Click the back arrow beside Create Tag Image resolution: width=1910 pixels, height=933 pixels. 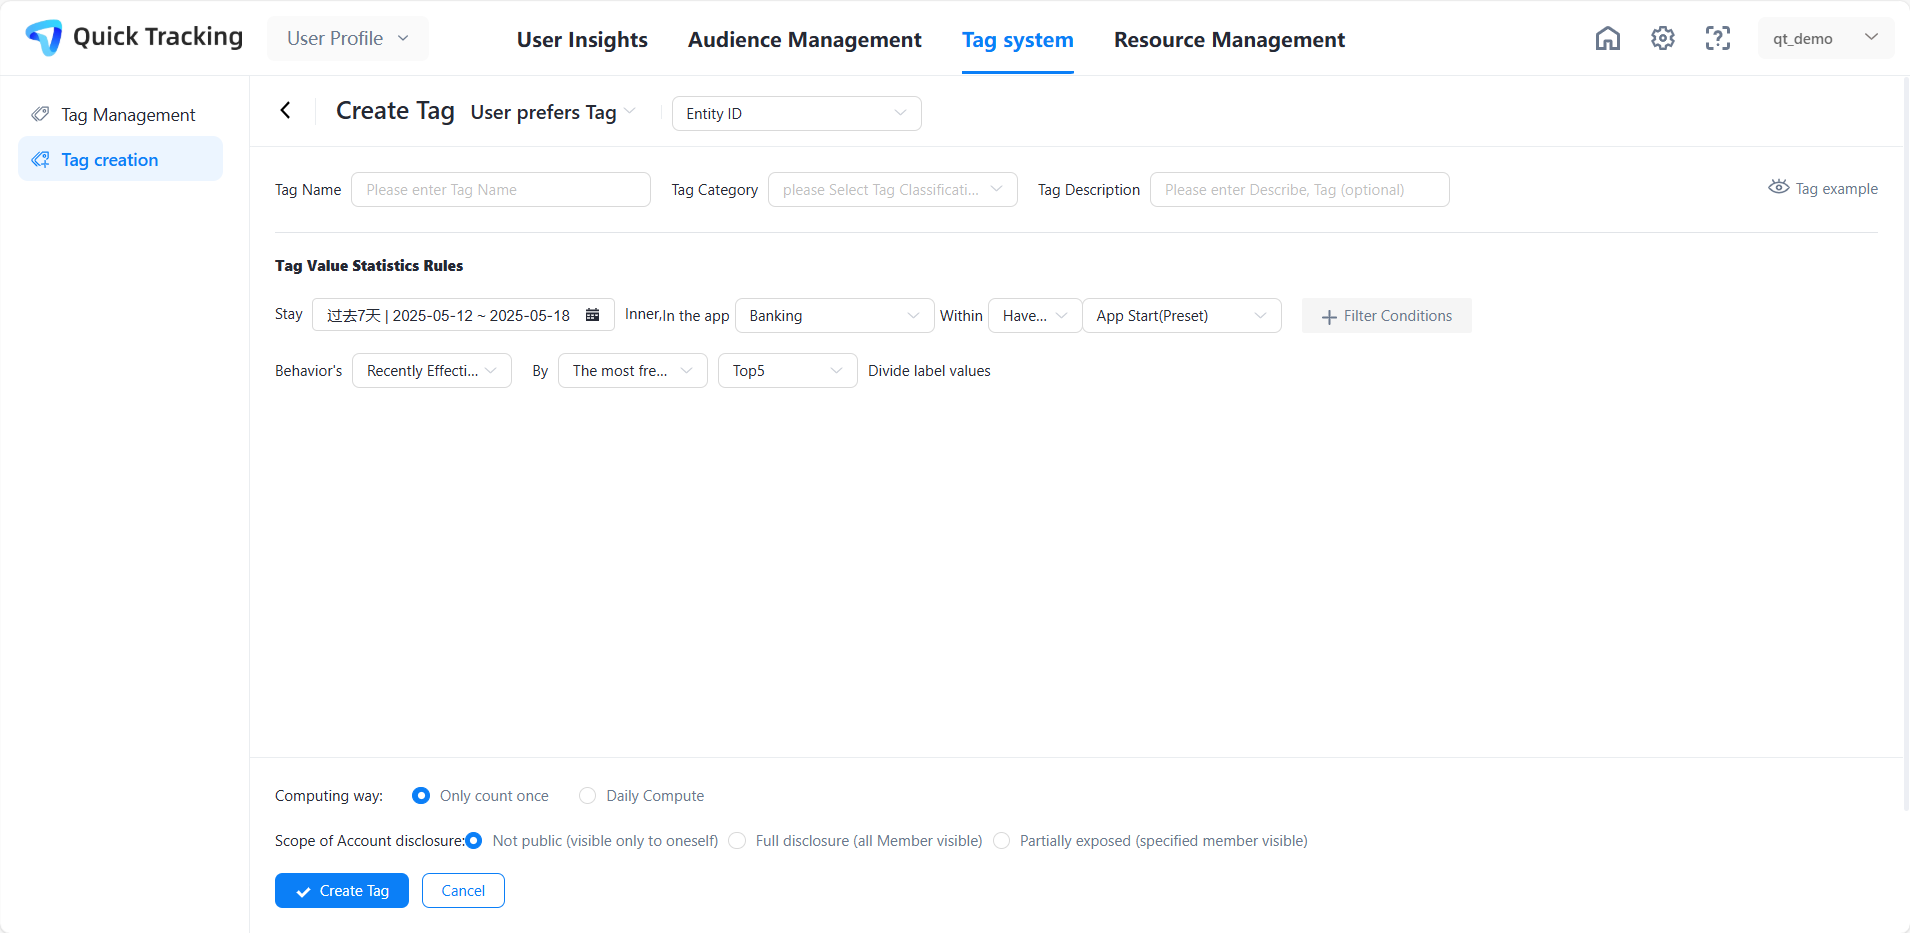(286, 110)
